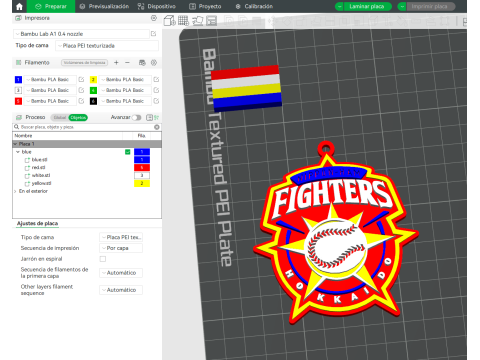Open the Dispositivo tab
The image size is (480, 360).
coord(157,6)
